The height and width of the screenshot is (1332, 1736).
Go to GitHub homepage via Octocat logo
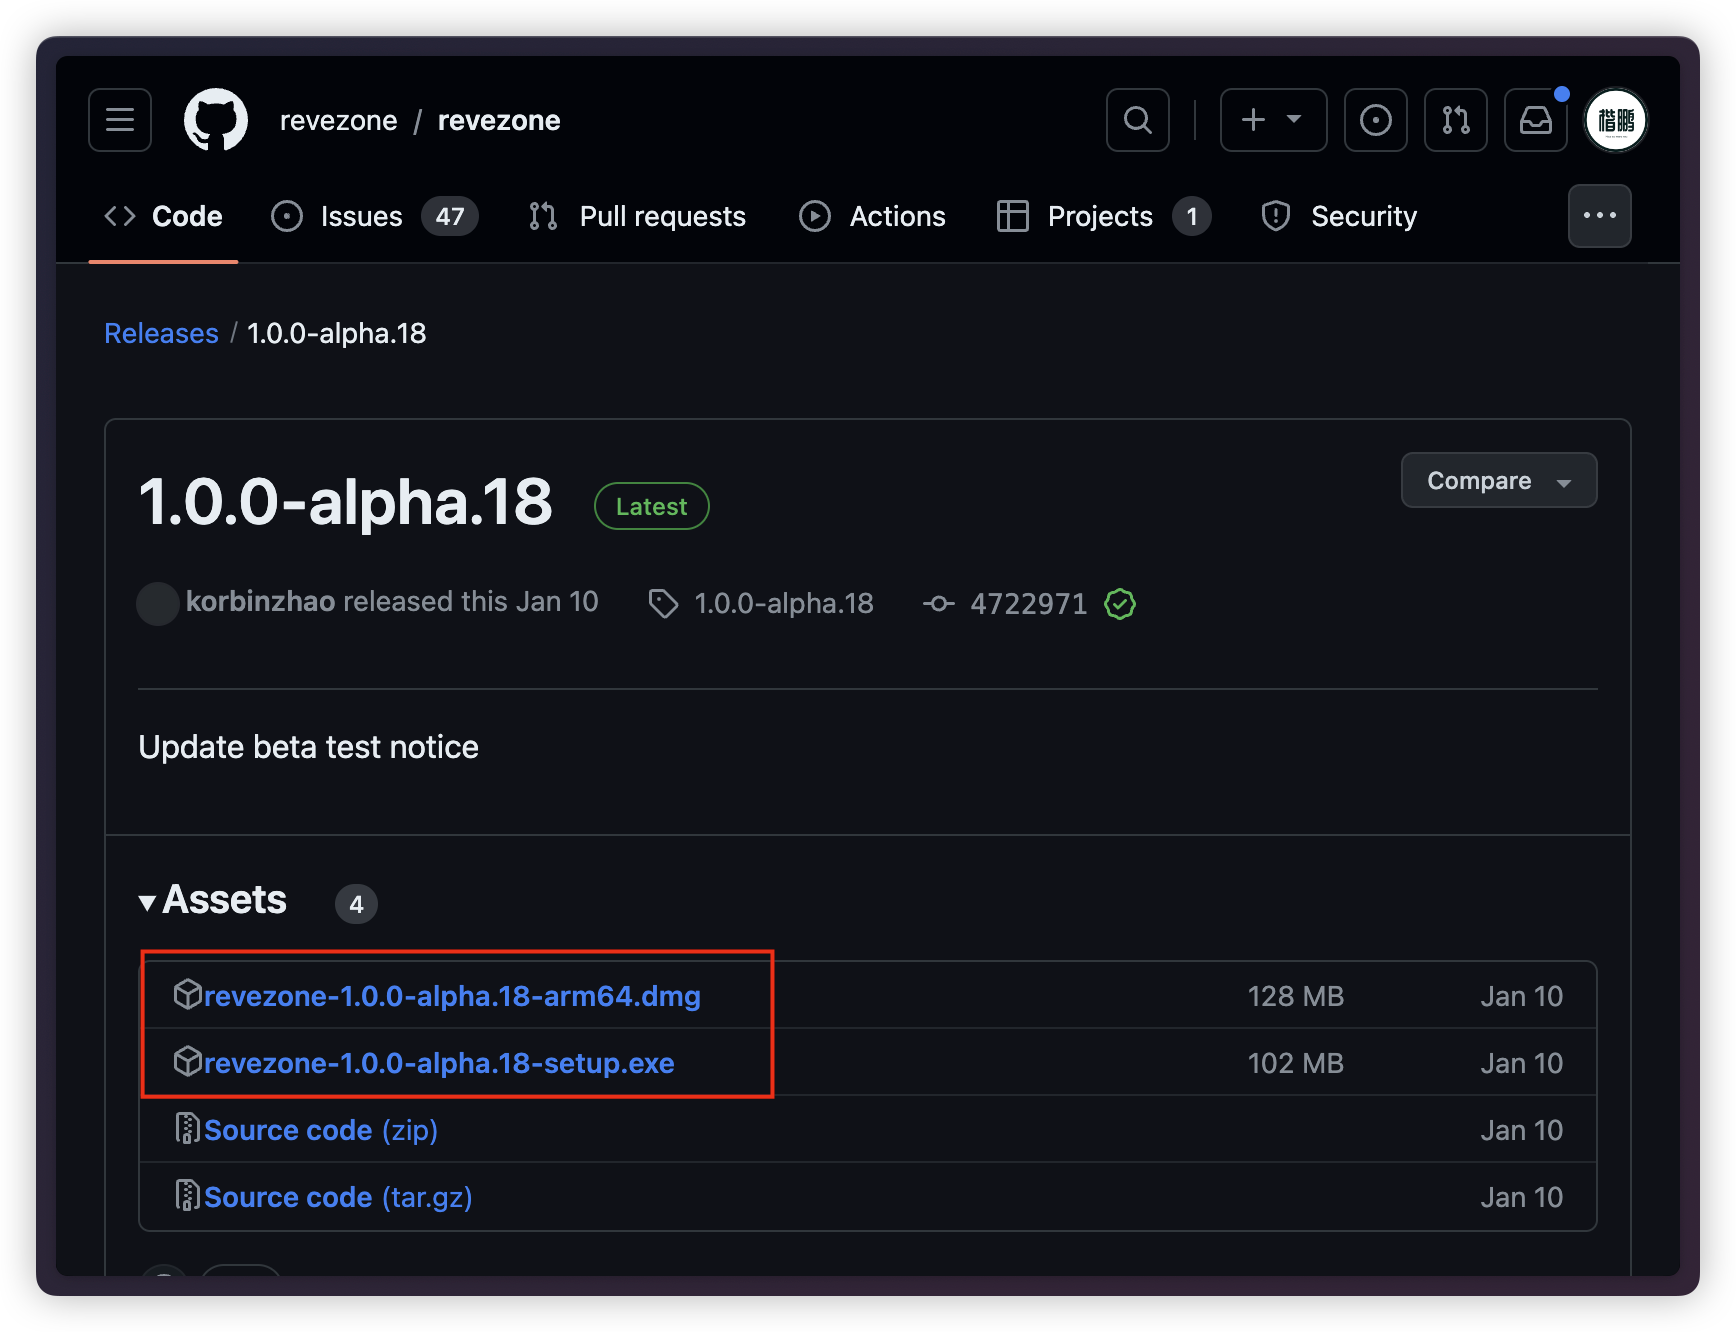point(216,120)
